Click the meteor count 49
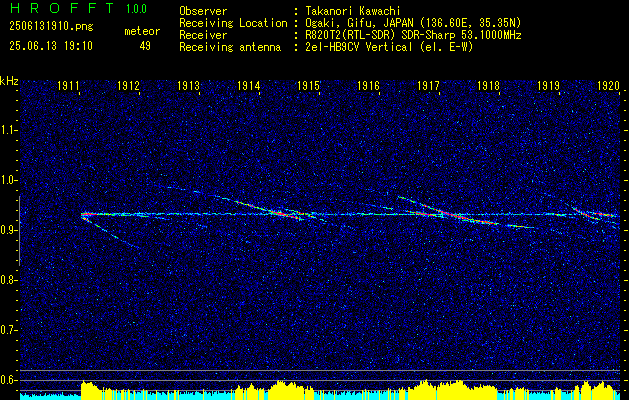629x400 pixels. pyautogui.click(x=145, y=46)
